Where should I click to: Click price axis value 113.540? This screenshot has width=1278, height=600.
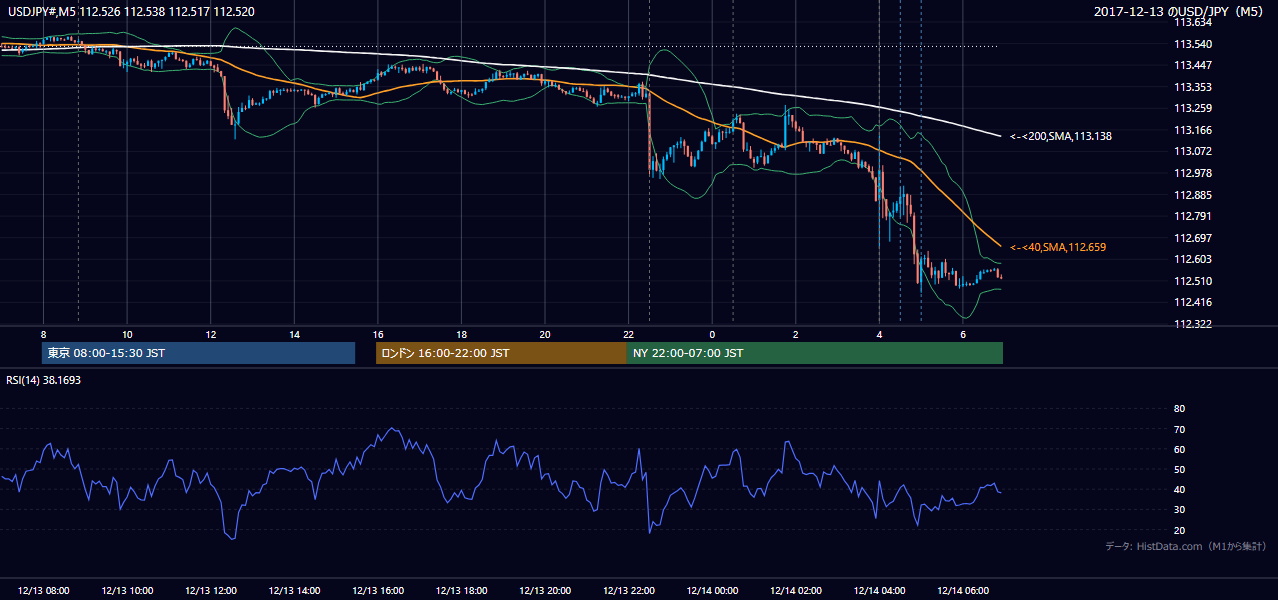[x=1191, y=44]
